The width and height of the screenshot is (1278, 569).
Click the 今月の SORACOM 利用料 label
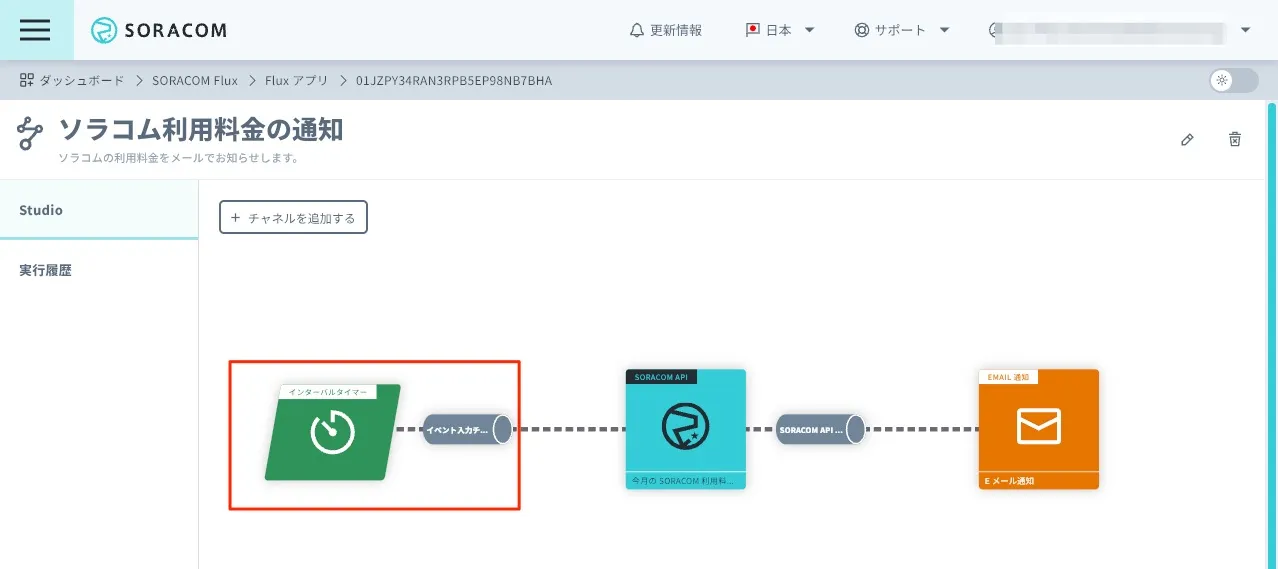point(683,481)
